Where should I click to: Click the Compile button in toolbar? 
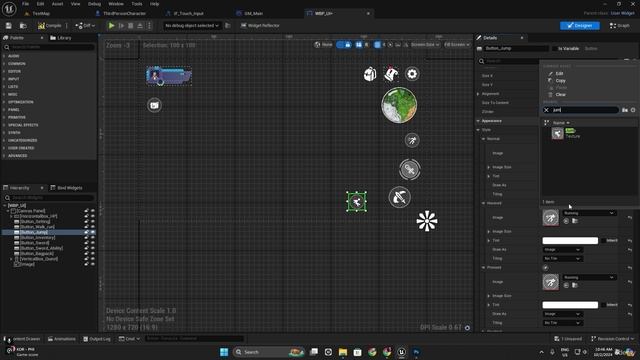click(49, 25)
